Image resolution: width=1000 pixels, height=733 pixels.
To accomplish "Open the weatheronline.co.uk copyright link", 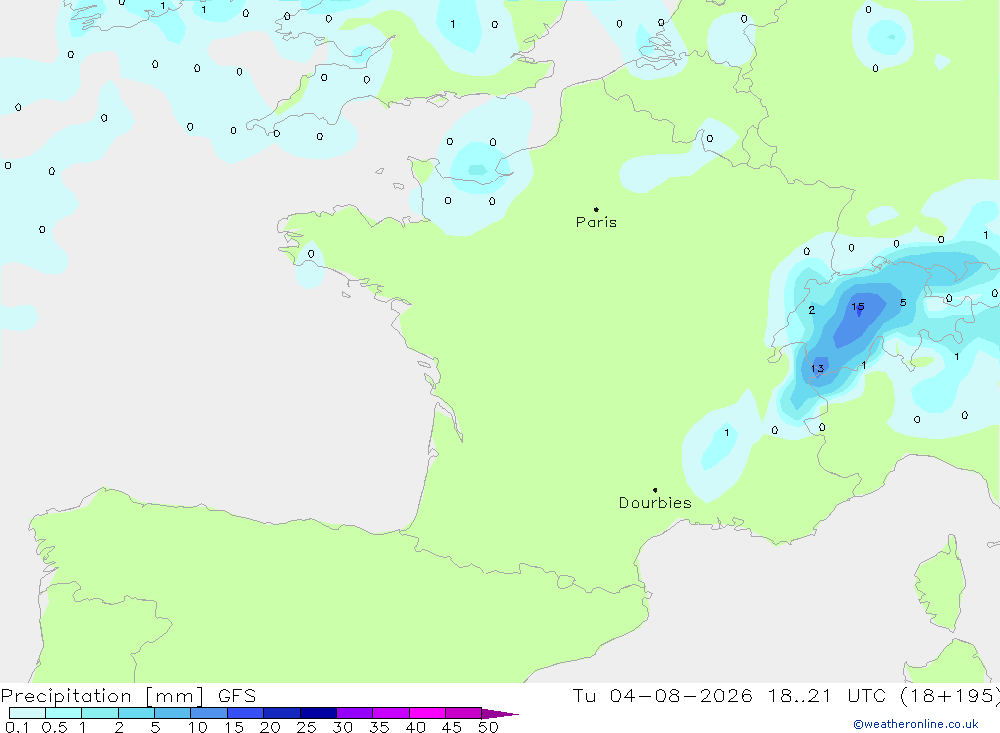I will tap(916, 724).
